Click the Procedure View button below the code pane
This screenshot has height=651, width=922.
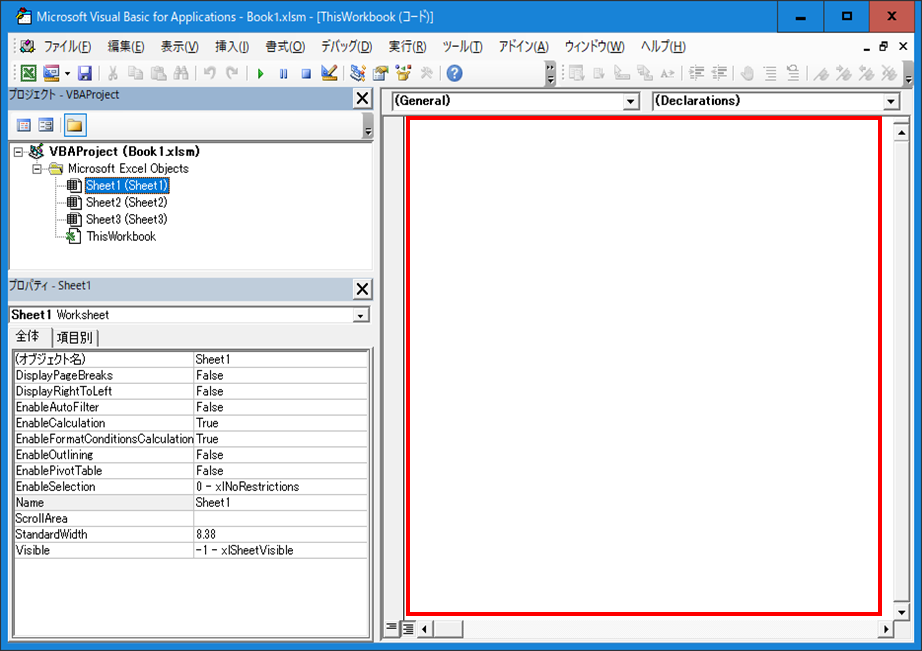click(392, 628)
